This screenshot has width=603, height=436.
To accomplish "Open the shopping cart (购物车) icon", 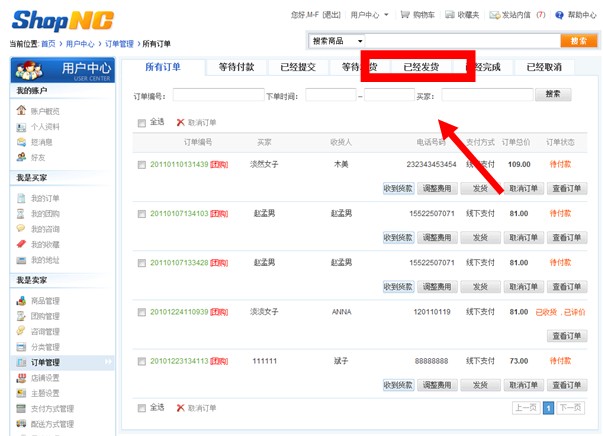I will click(405, 15).
